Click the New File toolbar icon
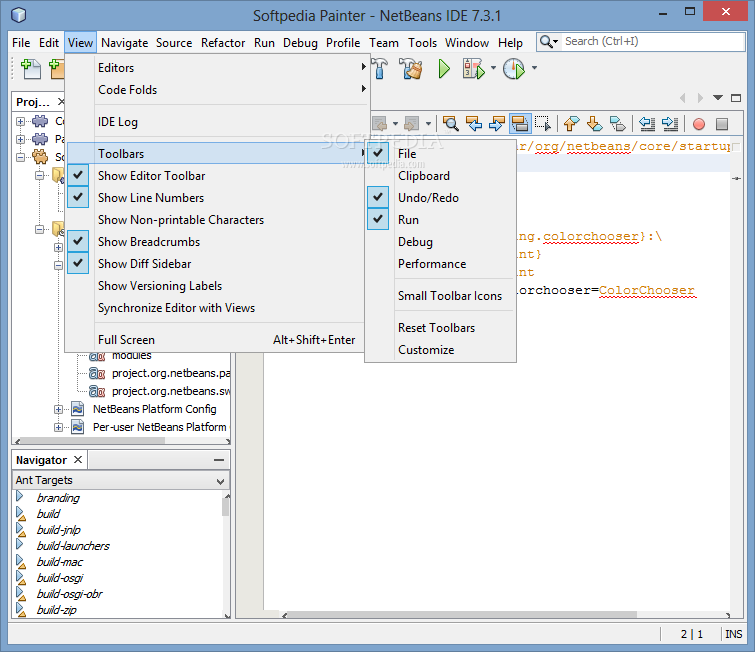The width and height of the screenshot is (755, 652). pos(31,69)
